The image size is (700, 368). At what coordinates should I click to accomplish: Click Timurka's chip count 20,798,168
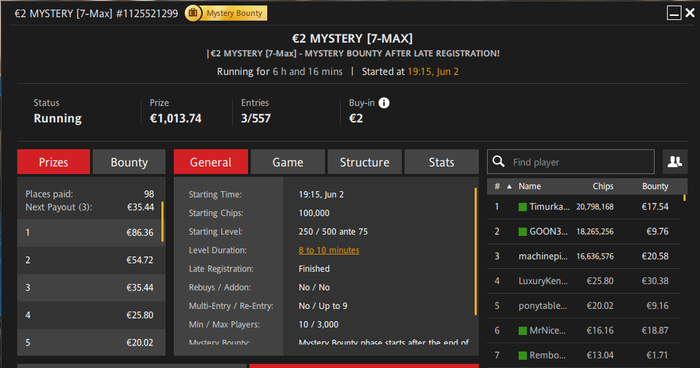click(x=595, y=207)
